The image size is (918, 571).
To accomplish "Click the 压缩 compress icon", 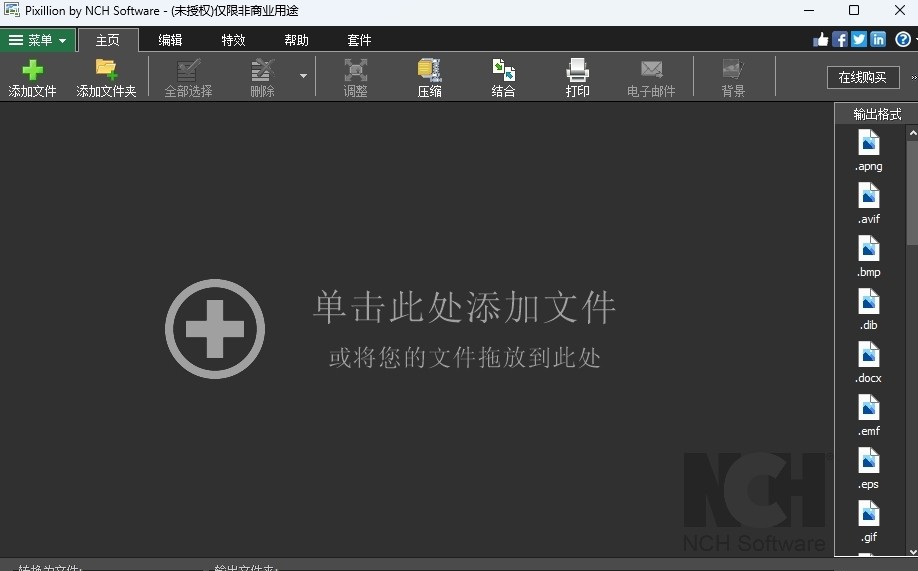I will click(429, 70).
